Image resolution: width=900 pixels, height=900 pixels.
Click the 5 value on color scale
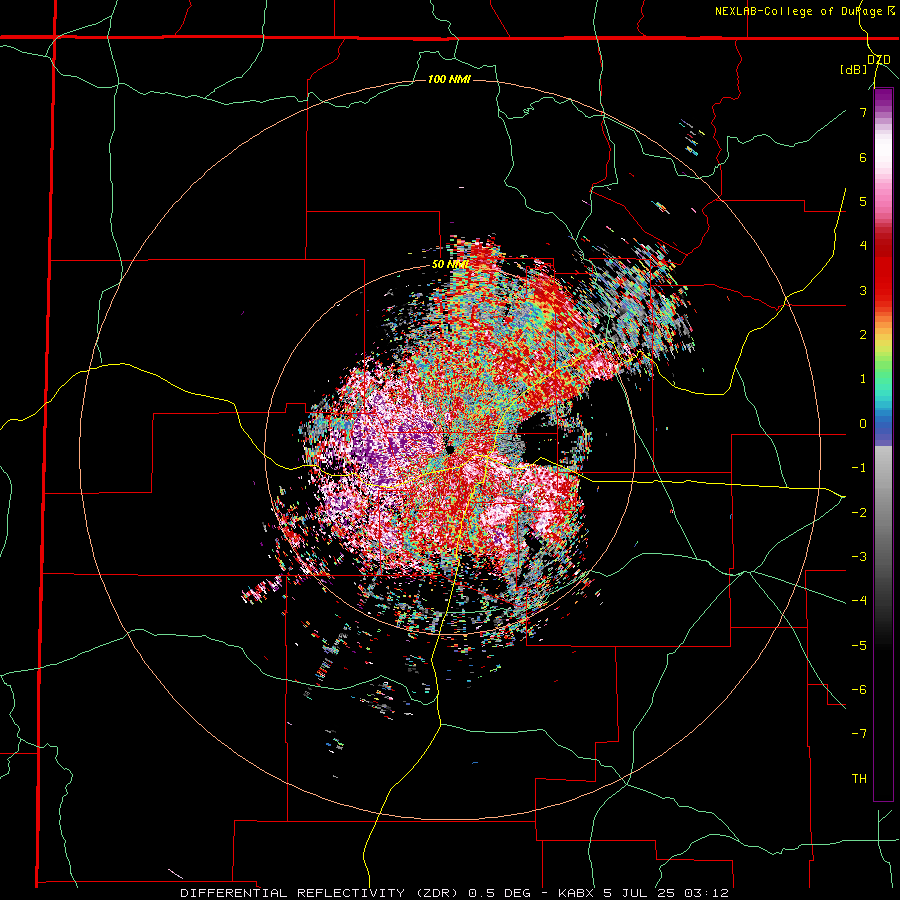[863, 201]
